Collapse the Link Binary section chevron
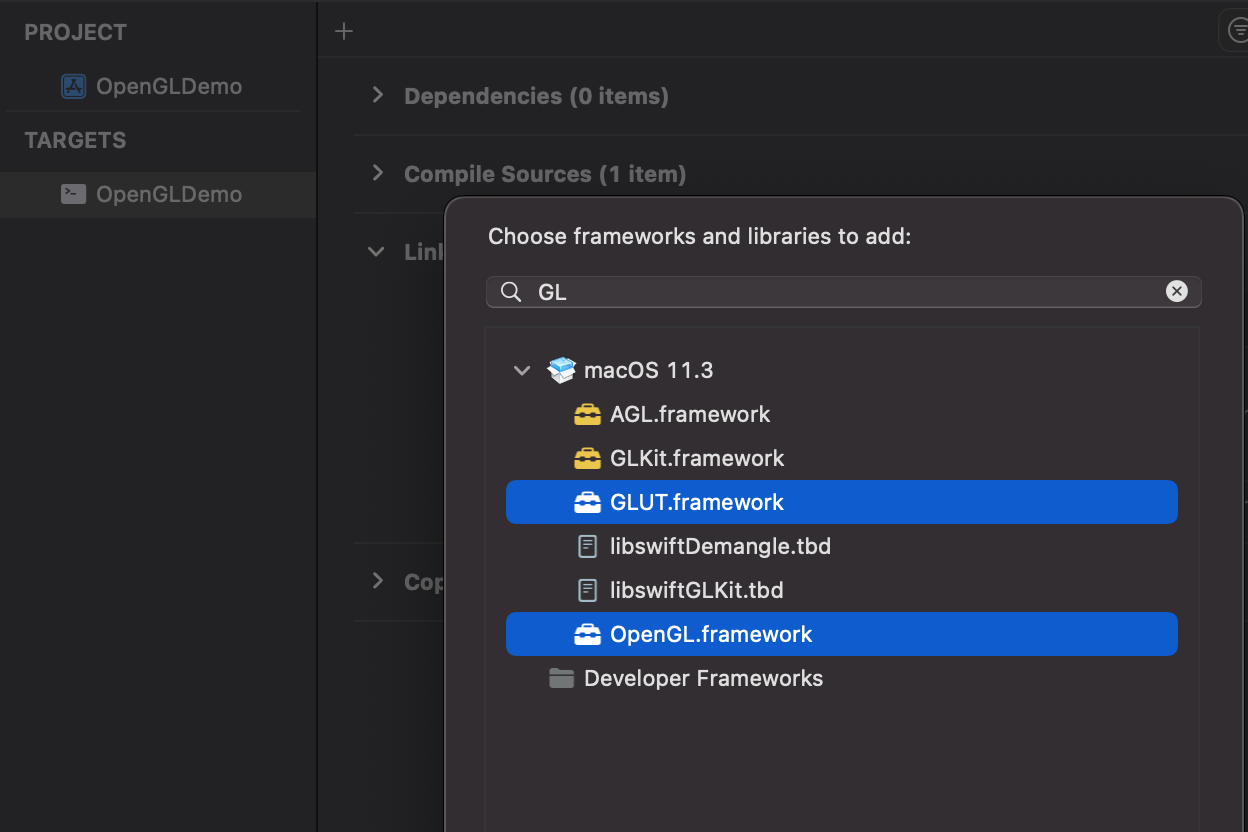Image resolution: width=1248 pixels, height=832 pixels. click(376, 251)
